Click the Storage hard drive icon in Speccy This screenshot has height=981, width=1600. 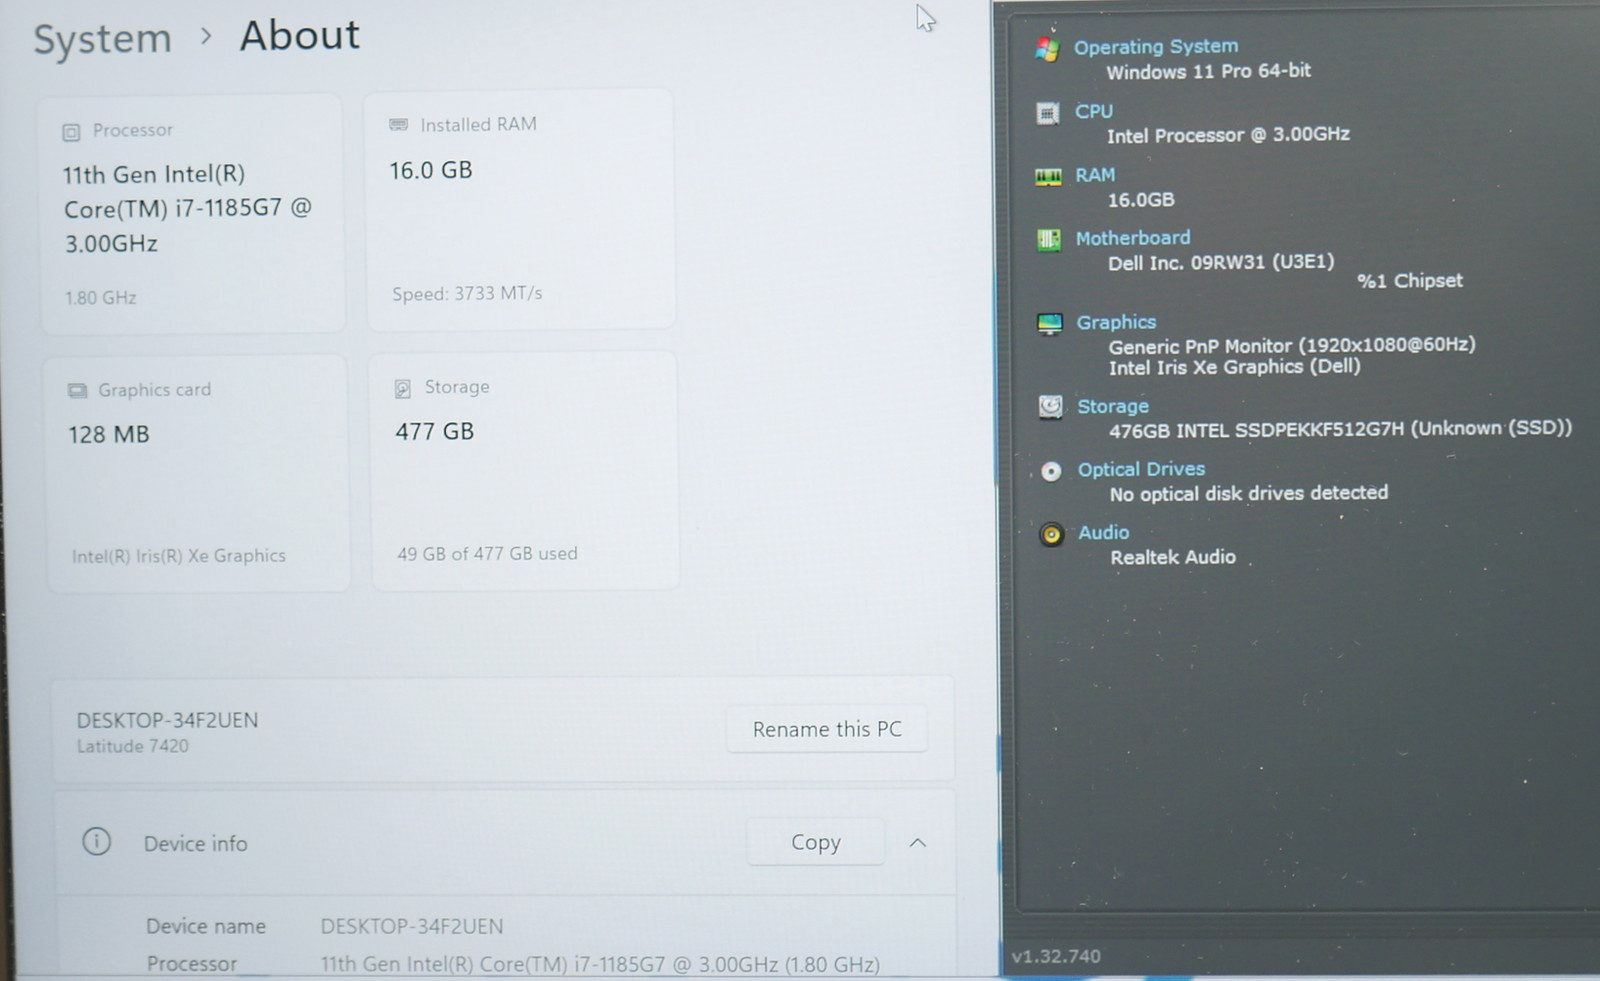tap(1050, 407)
